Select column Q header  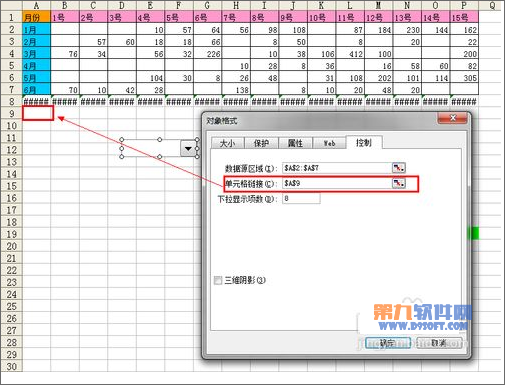[492, 5]
